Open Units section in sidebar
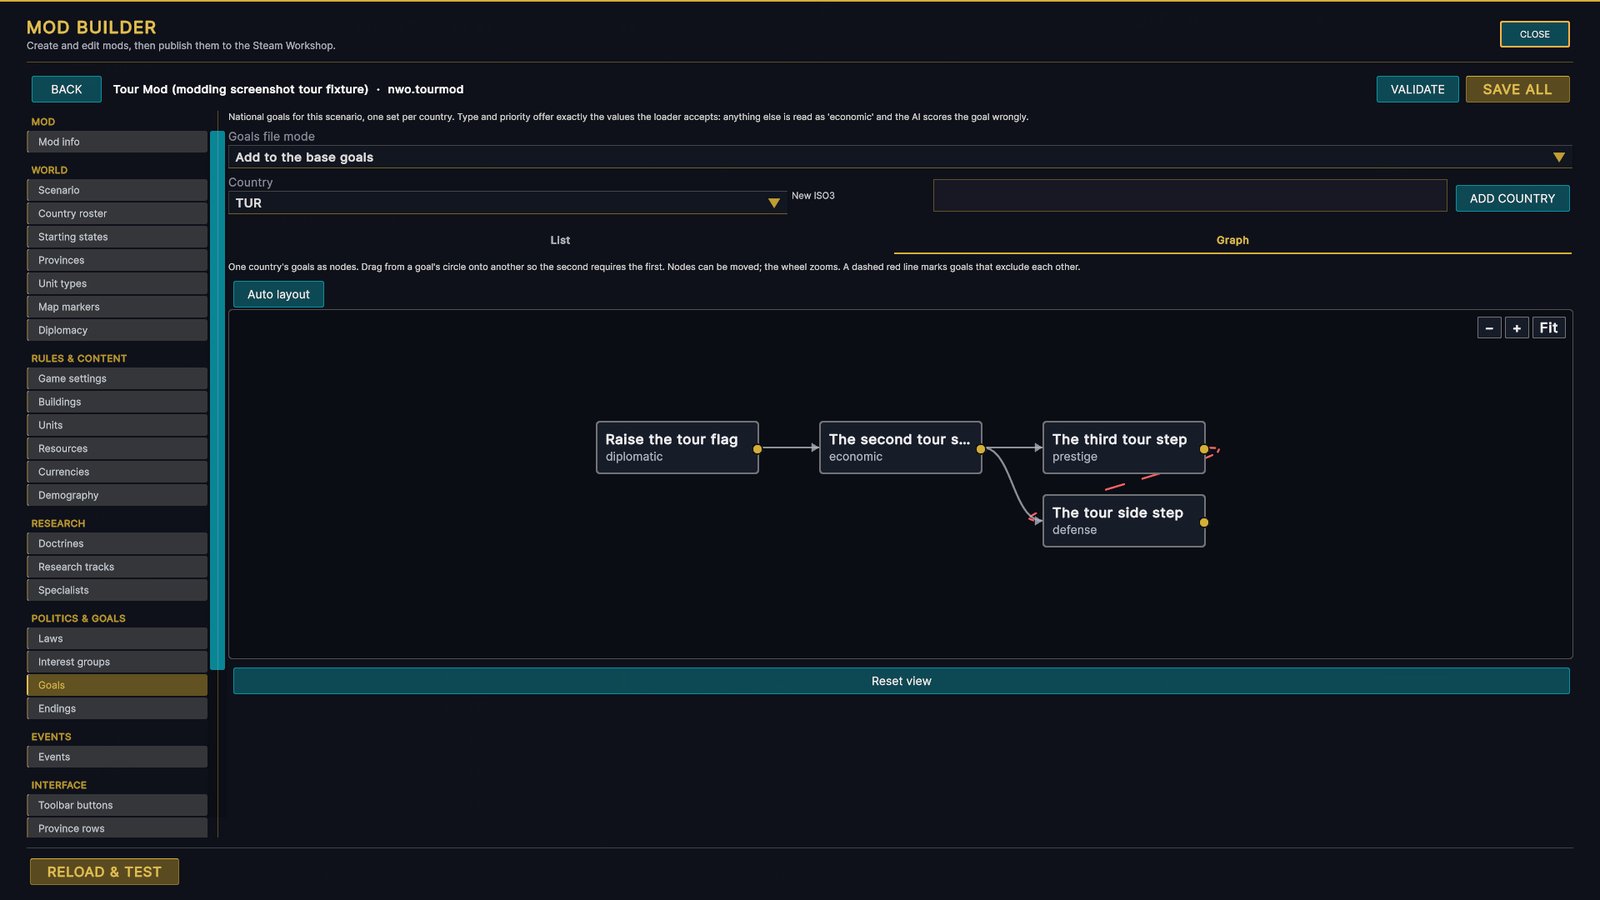 click(x=117, y=425)
